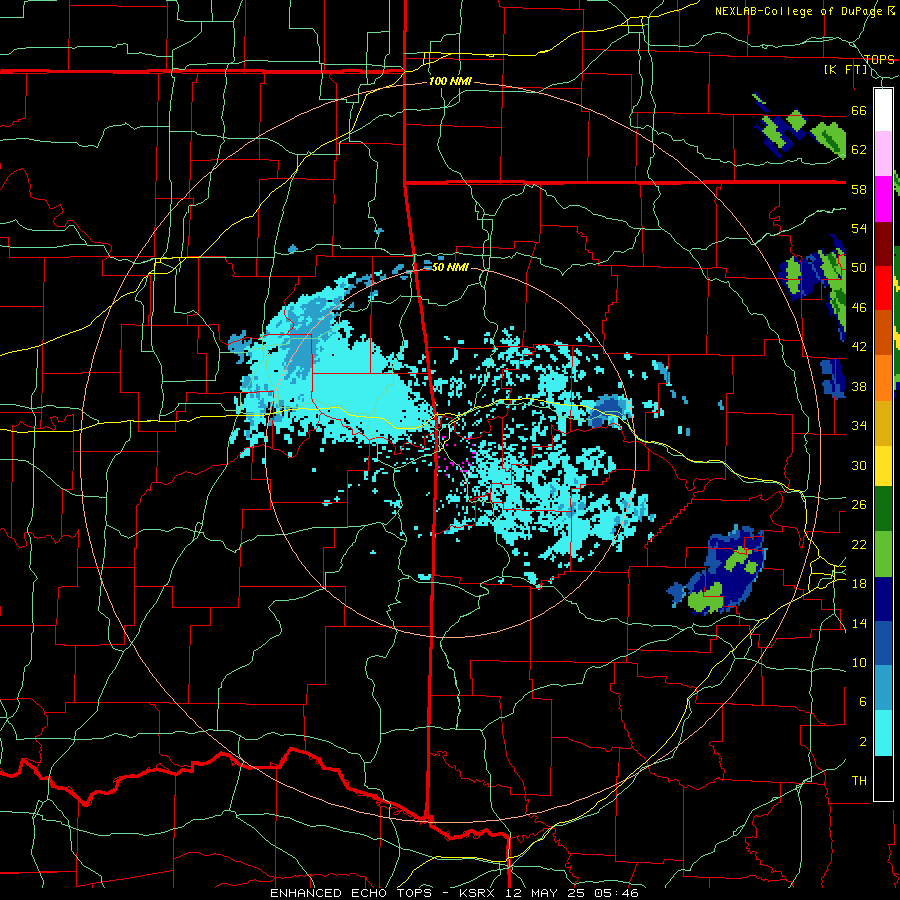This screenshot has width=900, height=900.
Task: Click the medium blue legend band
Action: click(x=883, y=643)
